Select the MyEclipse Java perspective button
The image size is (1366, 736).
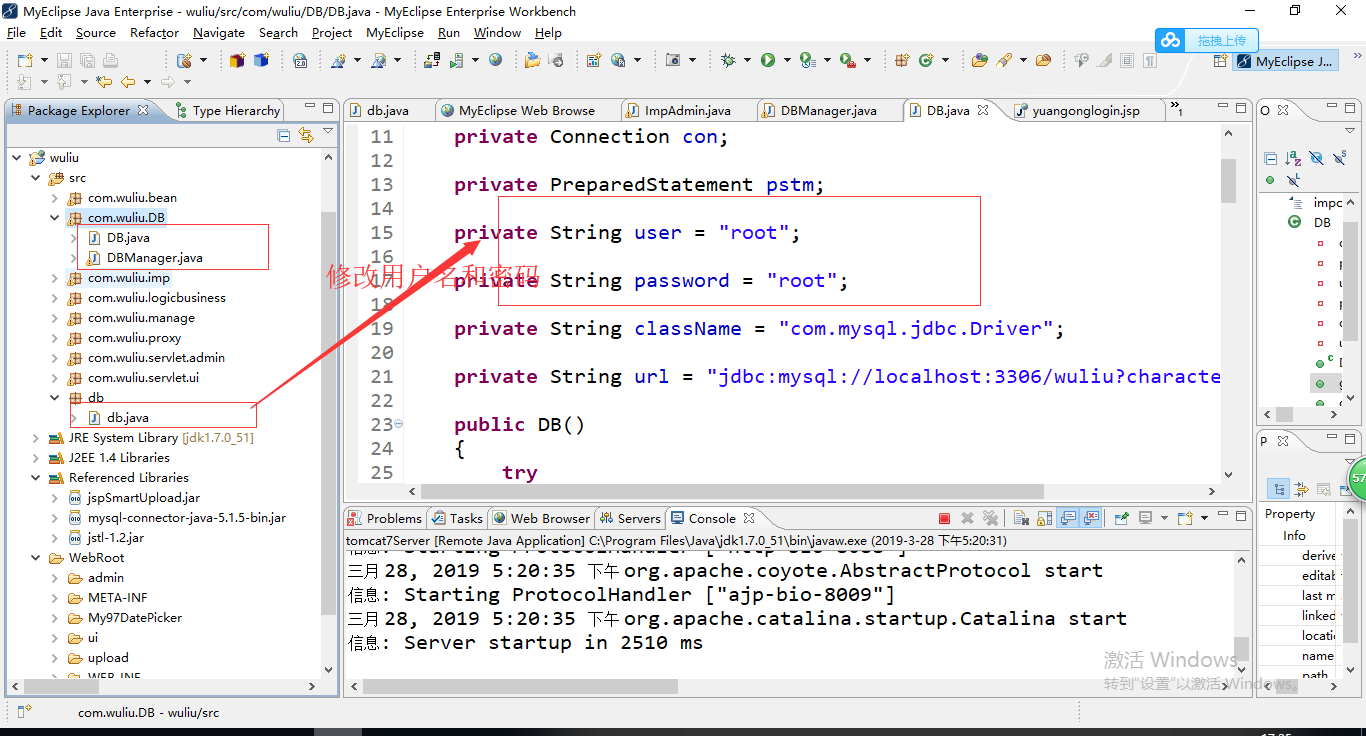point(1285,61)
